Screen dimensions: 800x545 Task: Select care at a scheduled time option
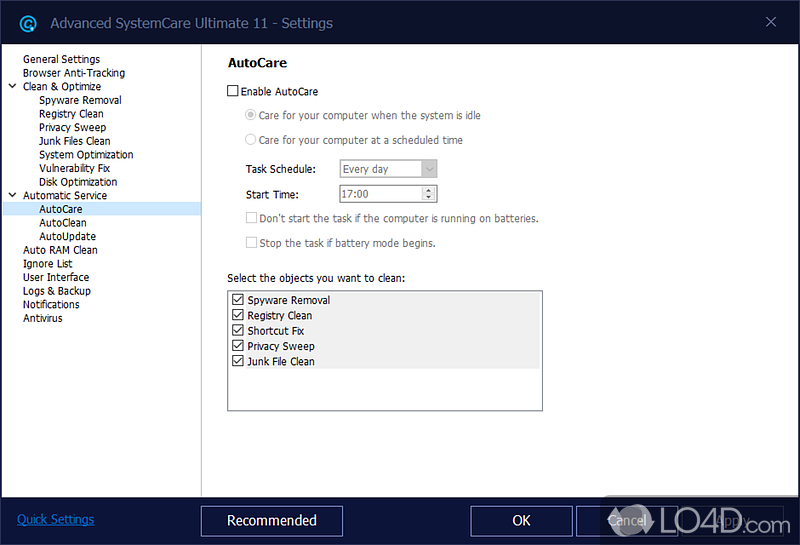pyautogui.click(x=251, y=139)
